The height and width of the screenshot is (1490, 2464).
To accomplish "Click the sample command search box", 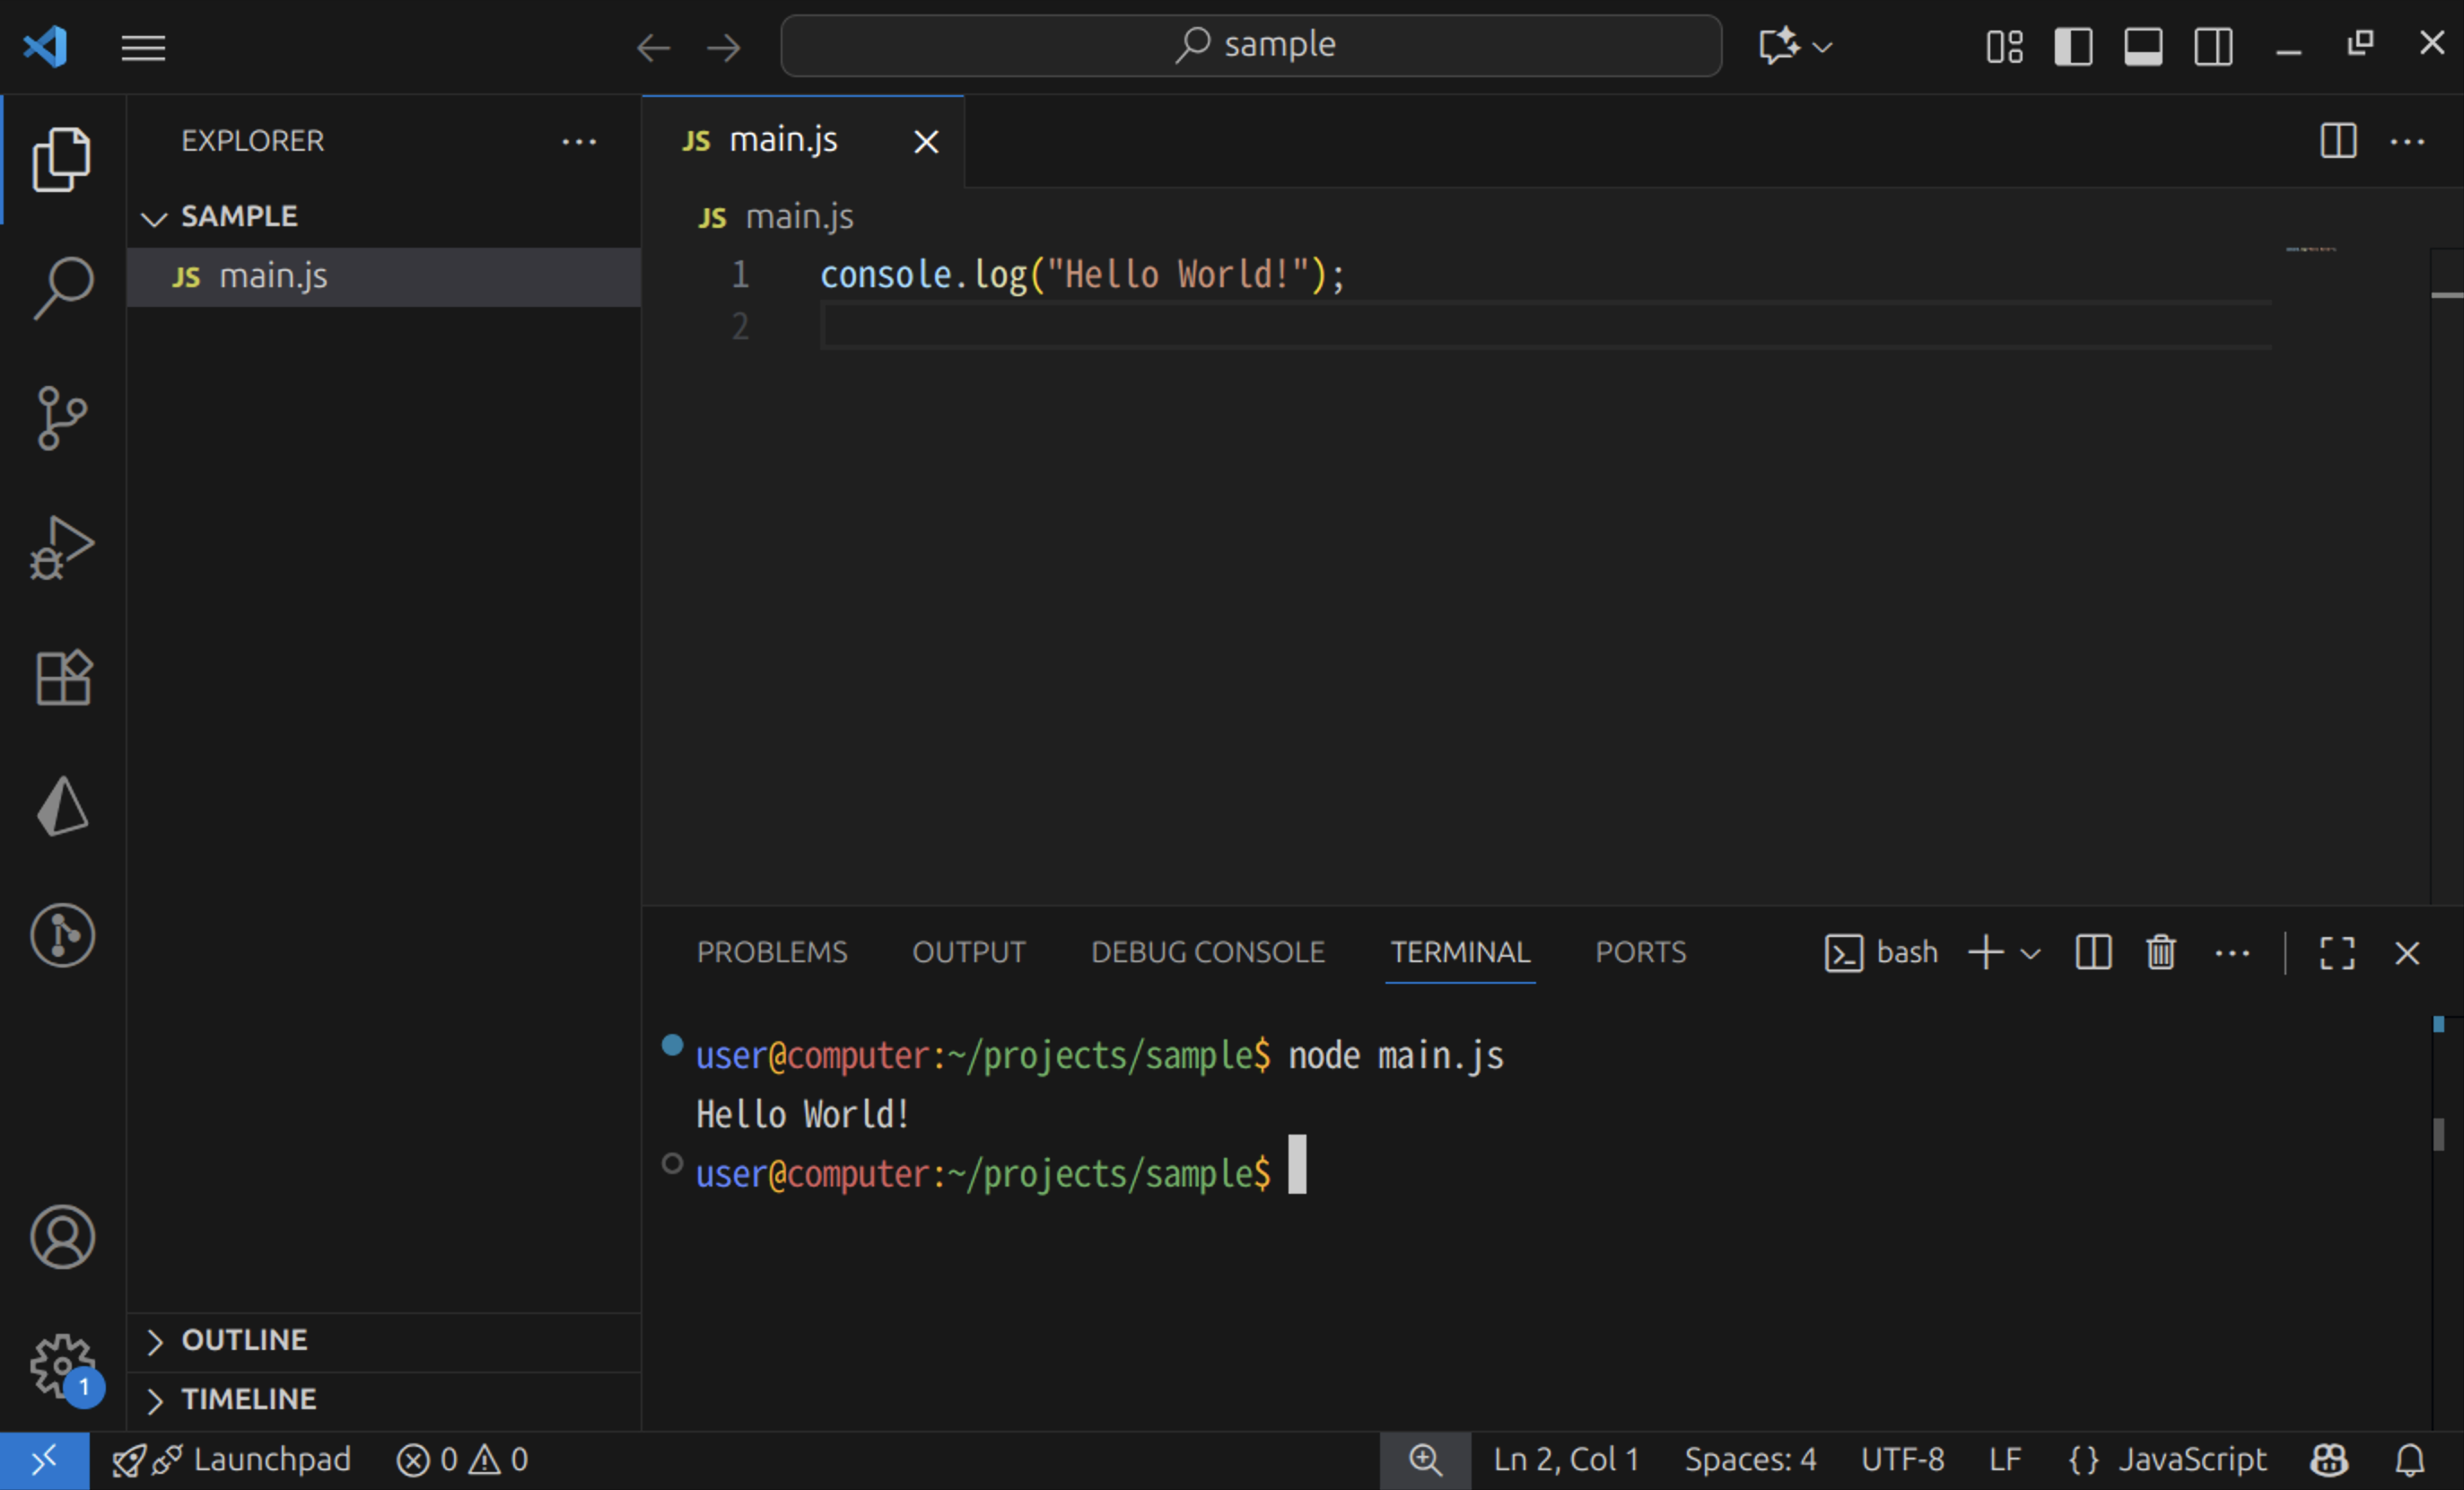I will [1250, 45].
